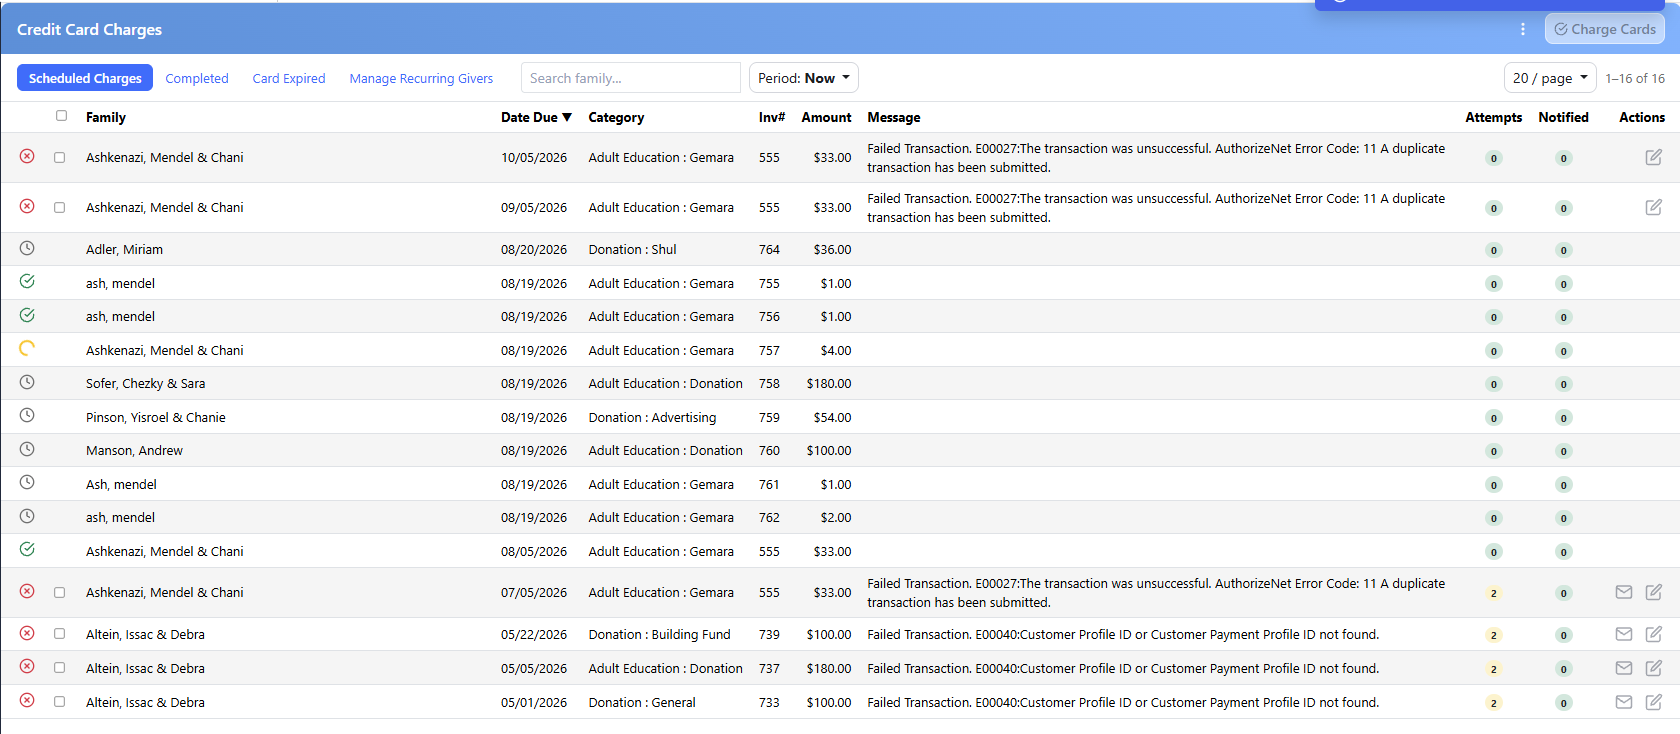Open the kebab menu beside Charge Cards
Screen dimensions: 1680x734
[x=1523, y=29]
